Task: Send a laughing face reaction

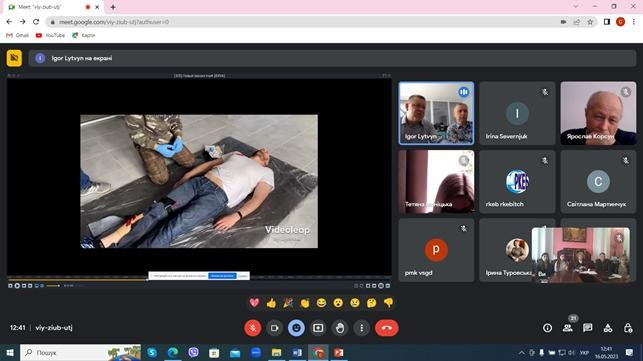Action: (322, 303)
